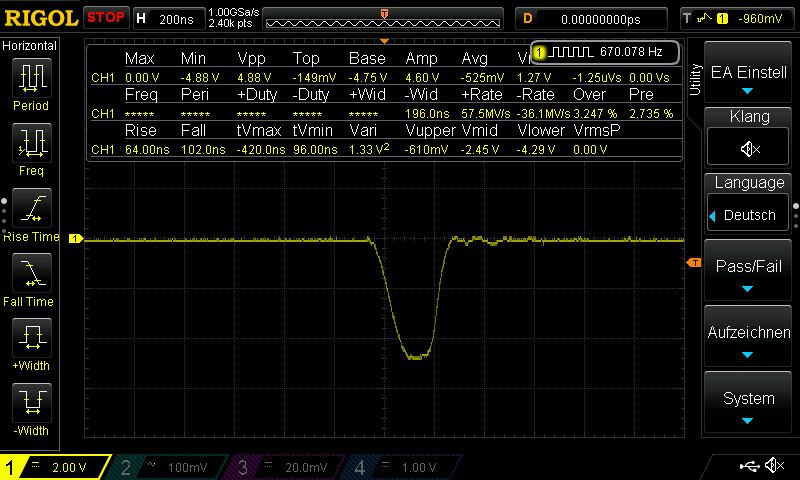Screen dimensions: 800x480
Task: Expand the Pass/Fail submenu
Action: (749, 274)
